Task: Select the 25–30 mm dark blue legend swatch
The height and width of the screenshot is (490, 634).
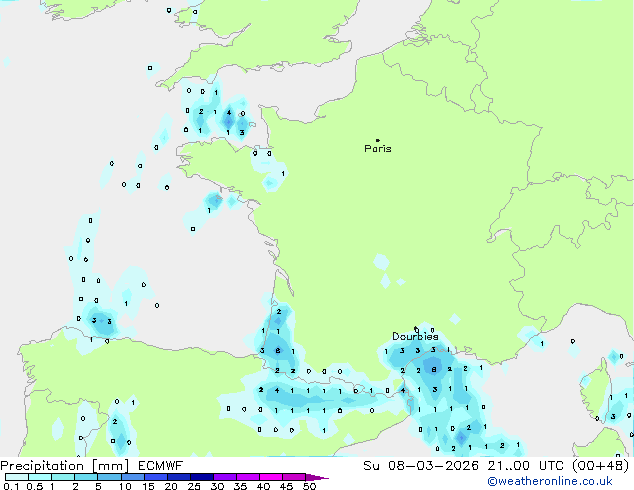Action: 202,477
